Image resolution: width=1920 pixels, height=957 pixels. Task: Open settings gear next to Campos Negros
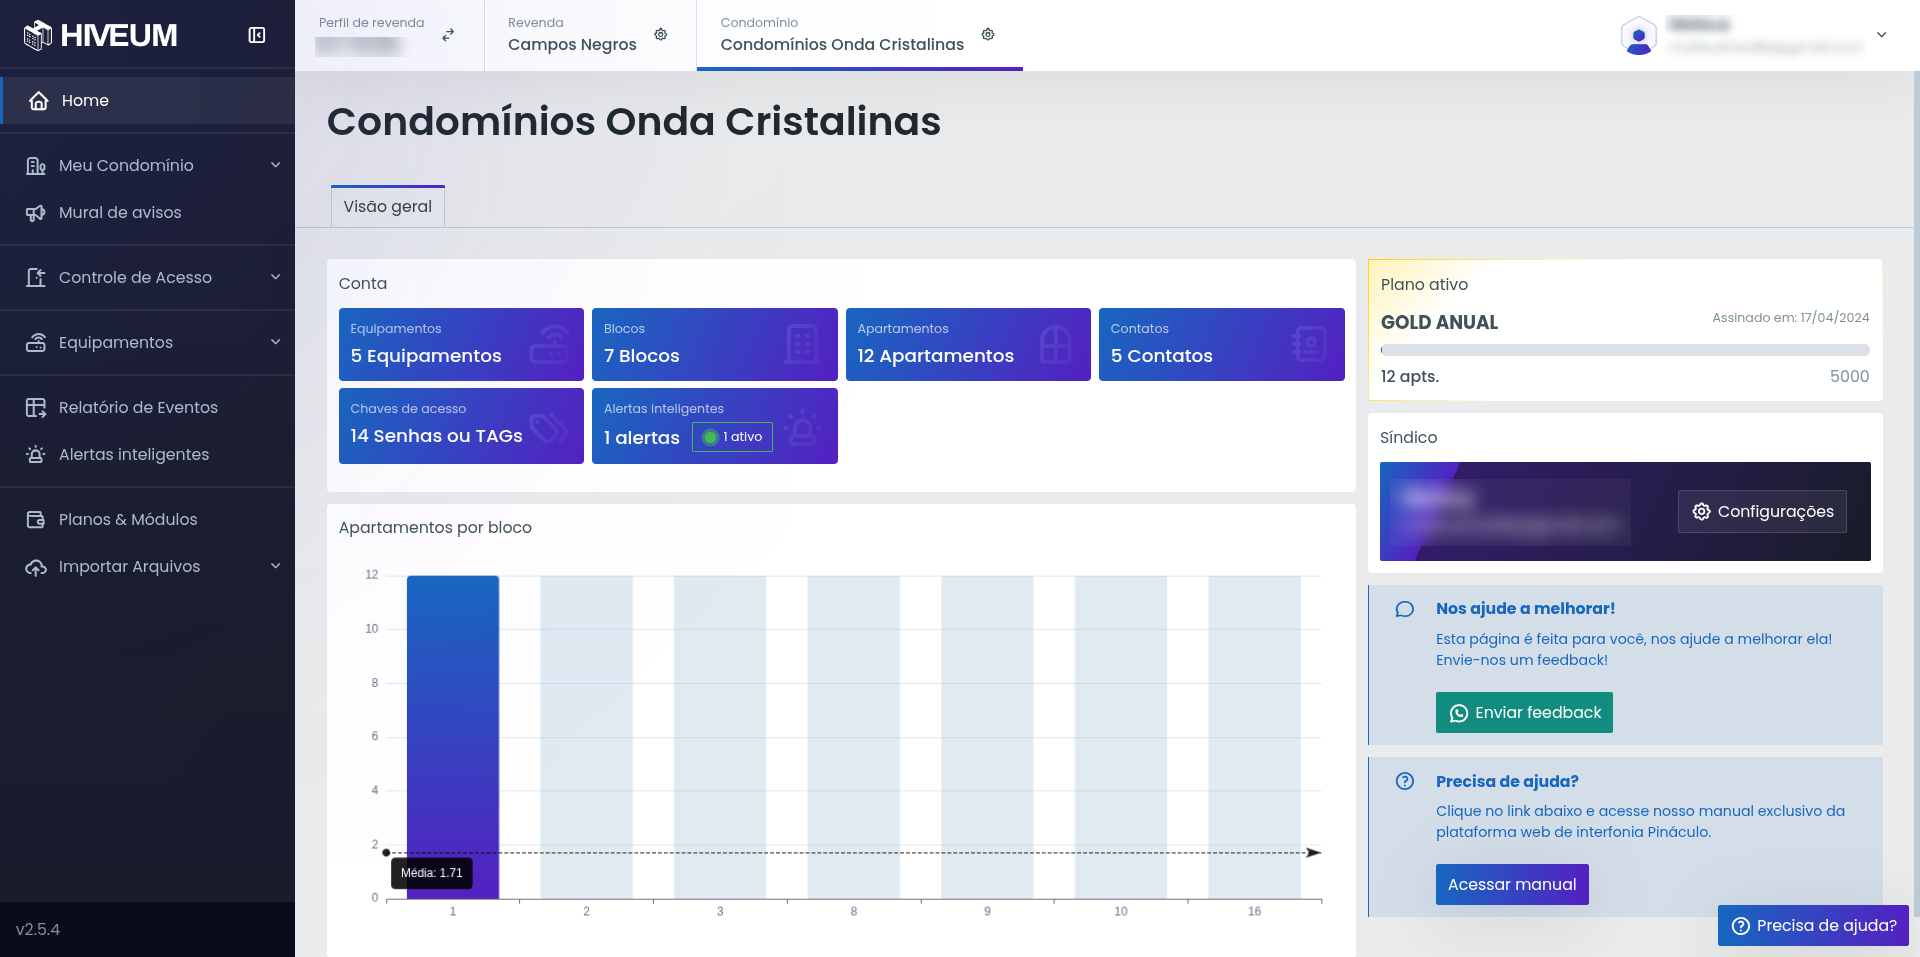point(661,35)
